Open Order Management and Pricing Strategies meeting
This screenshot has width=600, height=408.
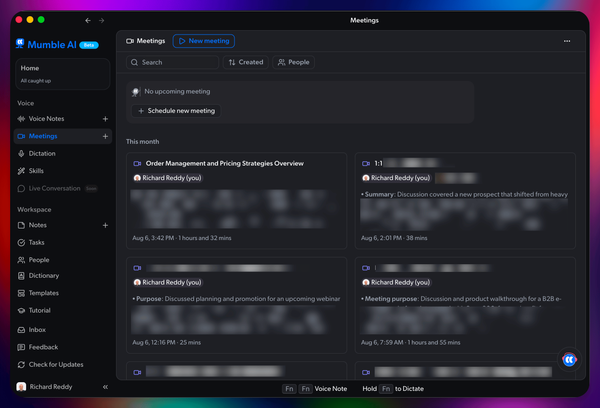click(x=236, y=201)
